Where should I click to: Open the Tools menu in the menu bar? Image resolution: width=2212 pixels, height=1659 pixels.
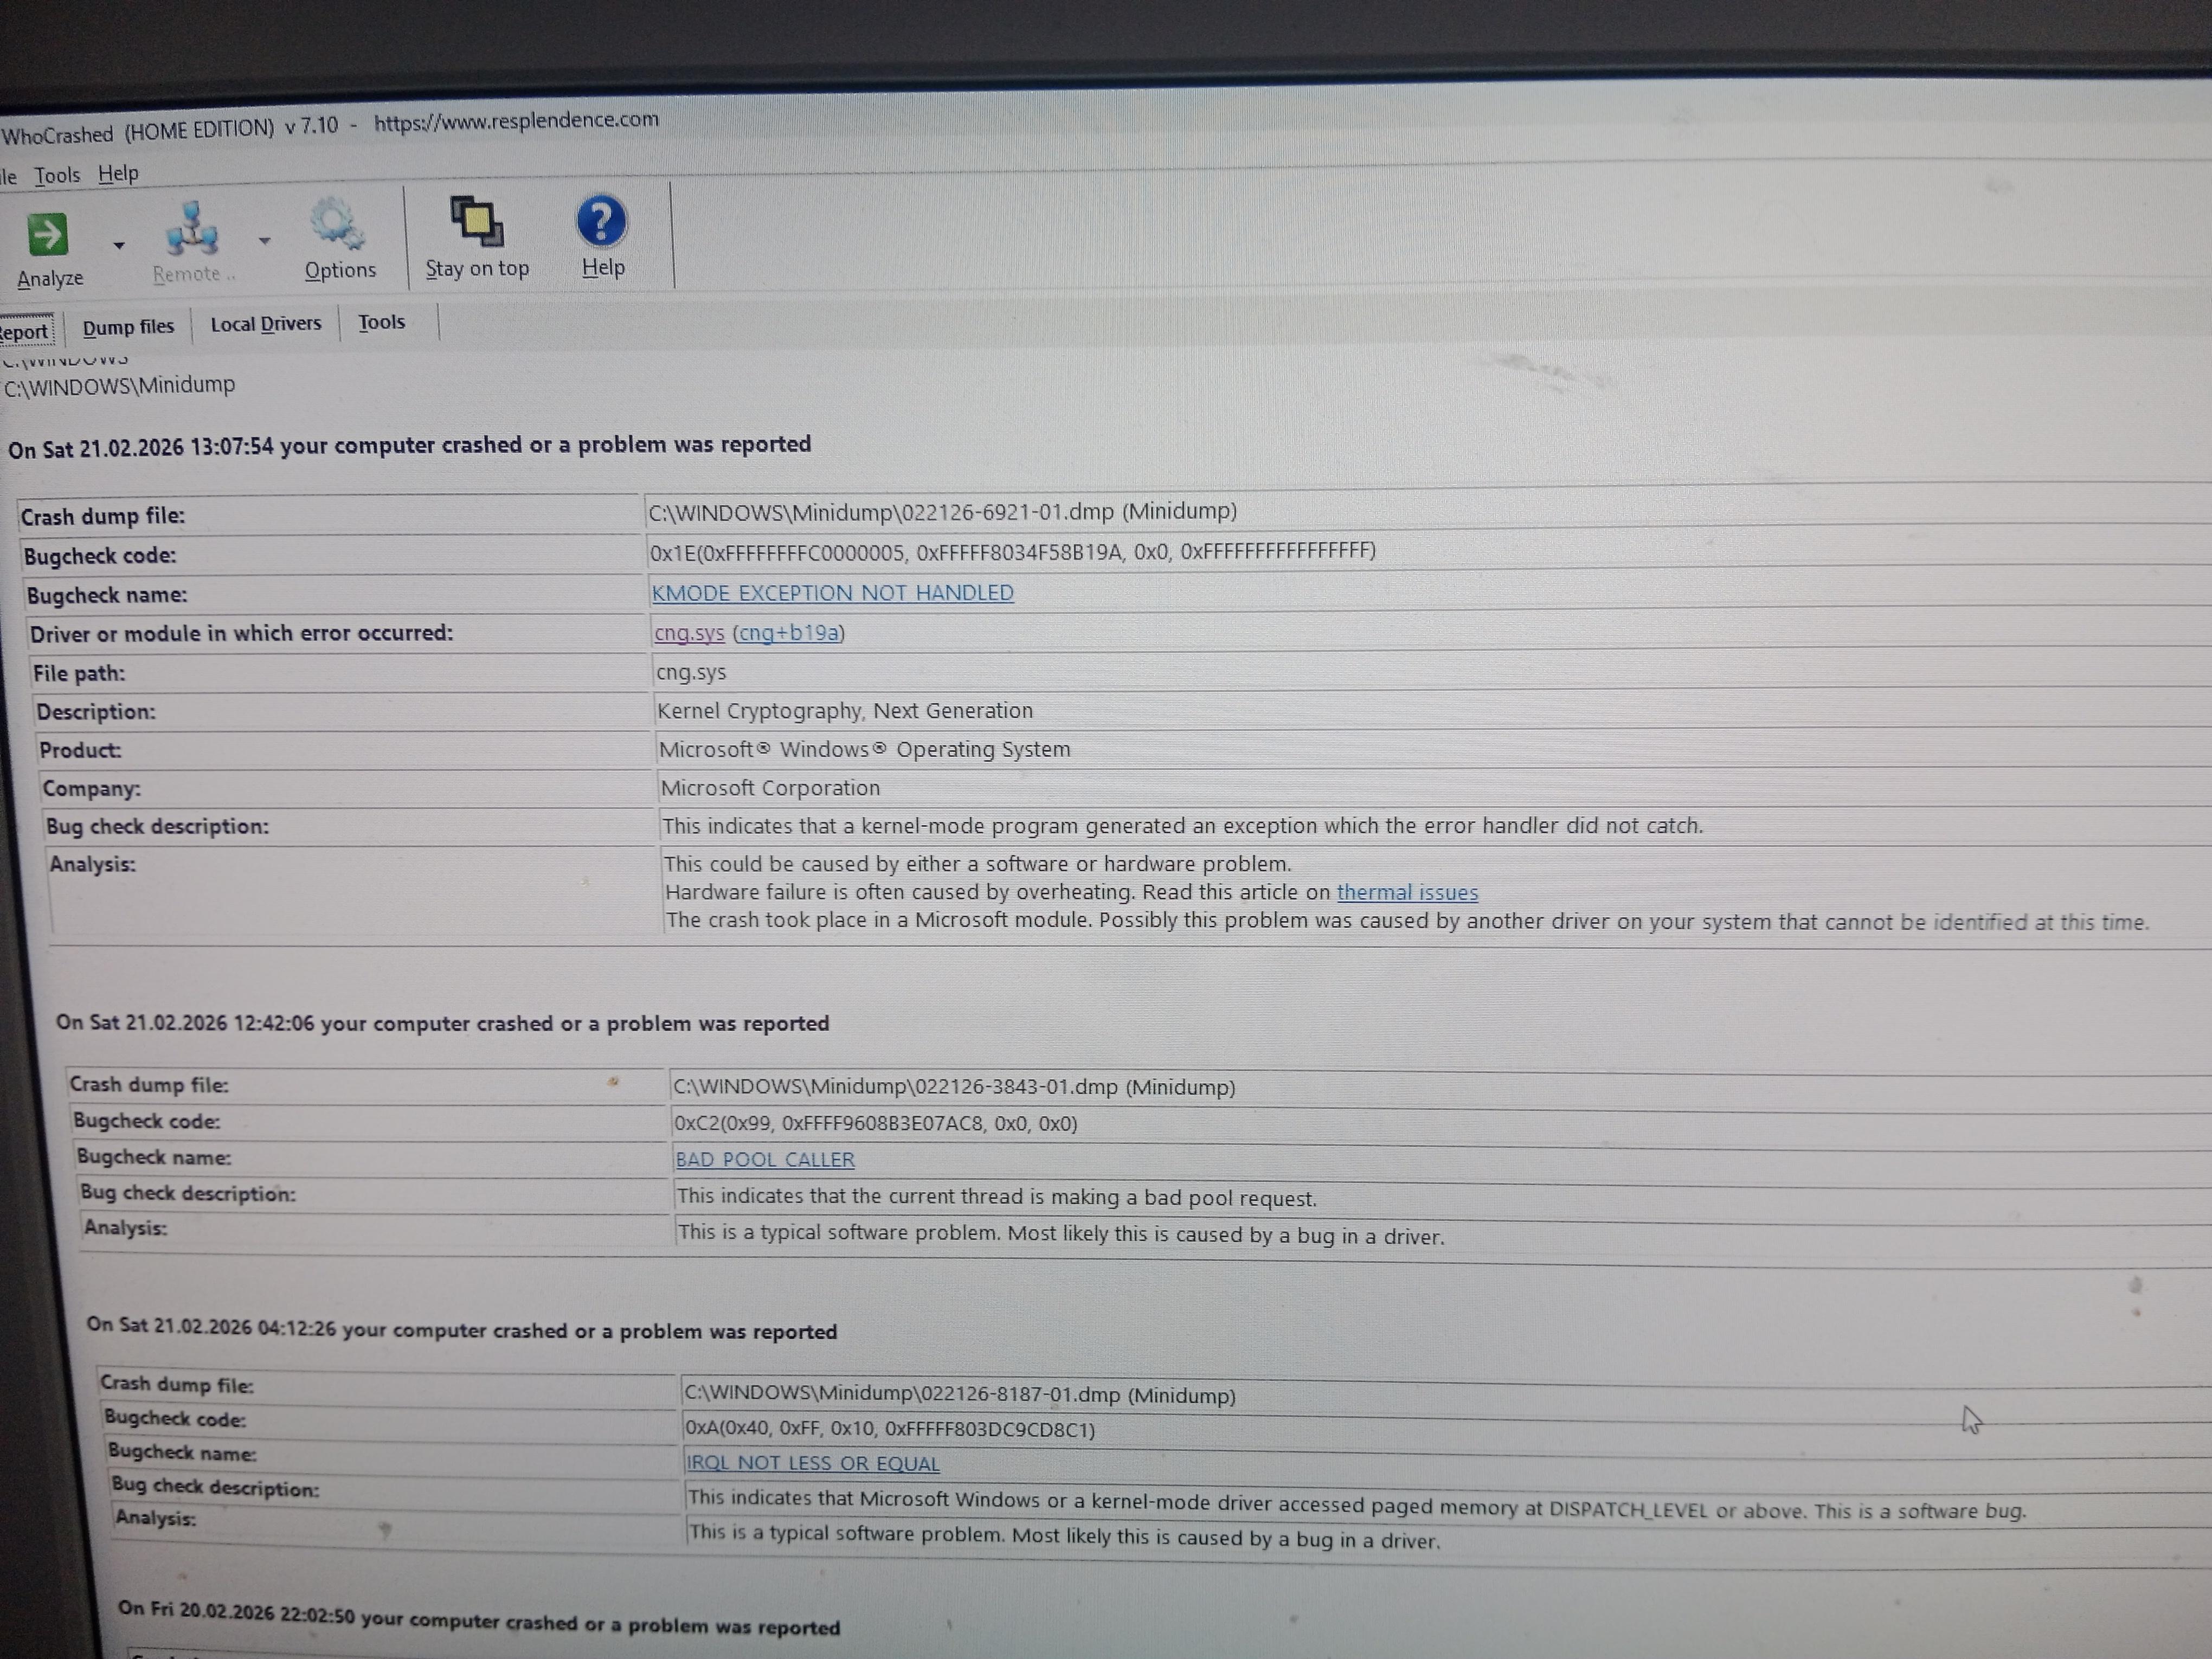(x=57, y=176)
